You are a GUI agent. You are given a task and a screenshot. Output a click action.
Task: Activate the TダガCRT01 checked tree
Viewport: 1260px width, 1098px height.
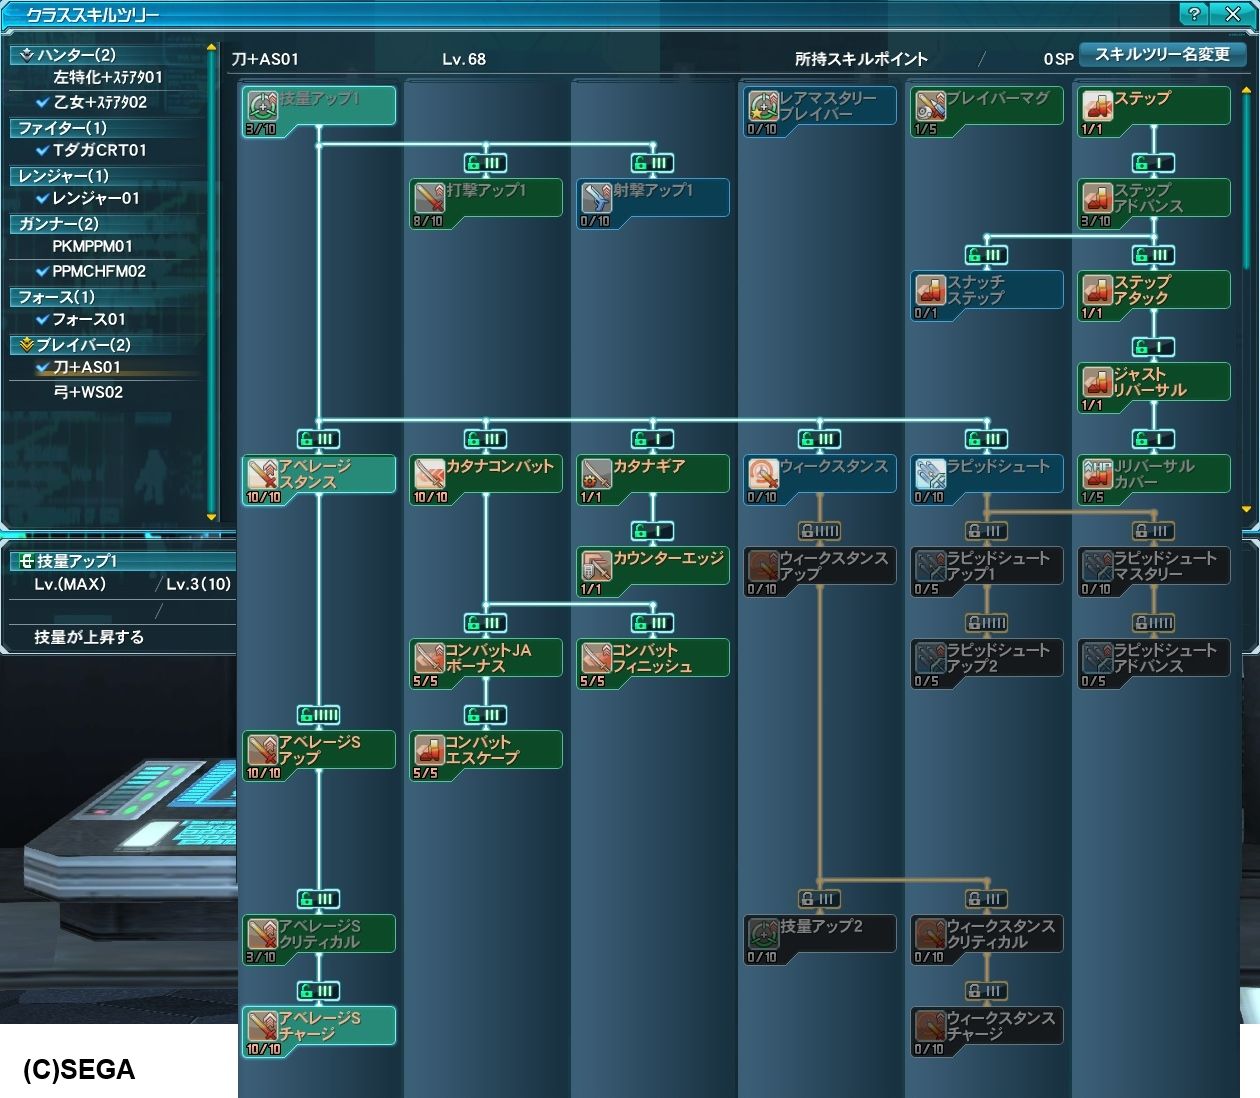tap(100, 150)
